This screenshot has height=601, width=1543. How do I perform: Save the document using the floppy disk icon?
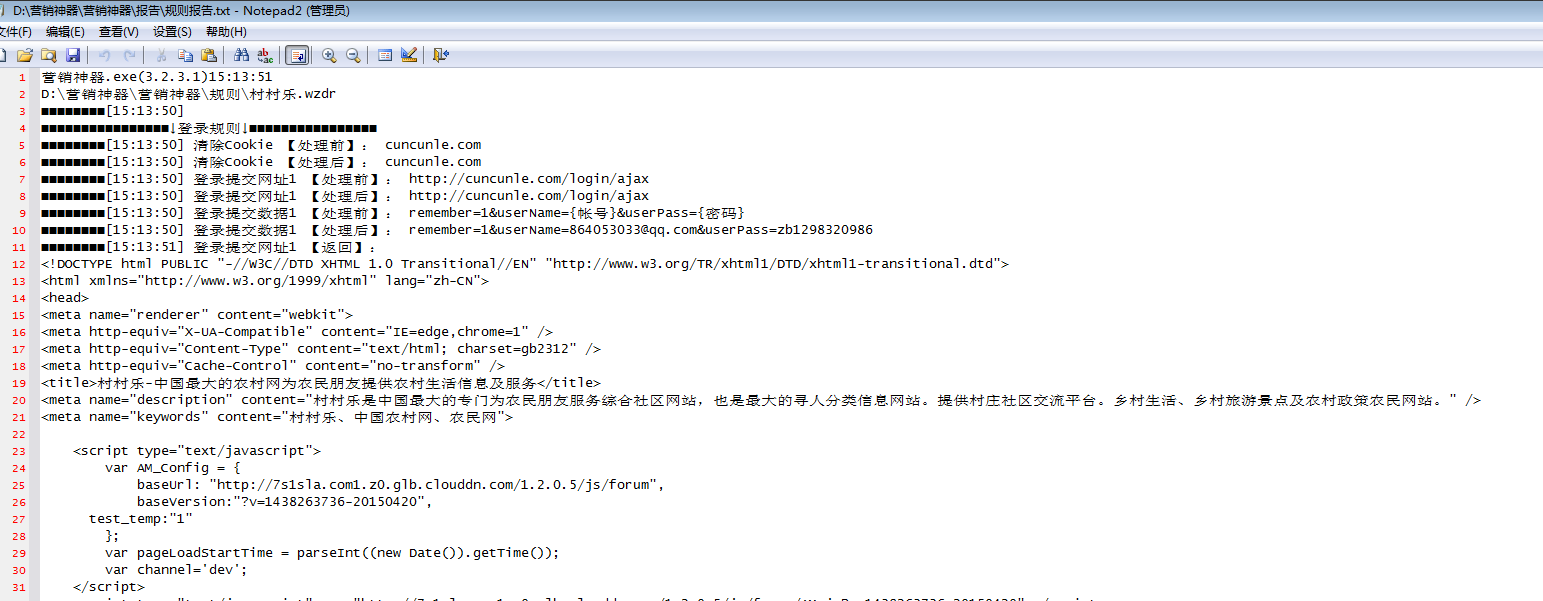[73, 55]
